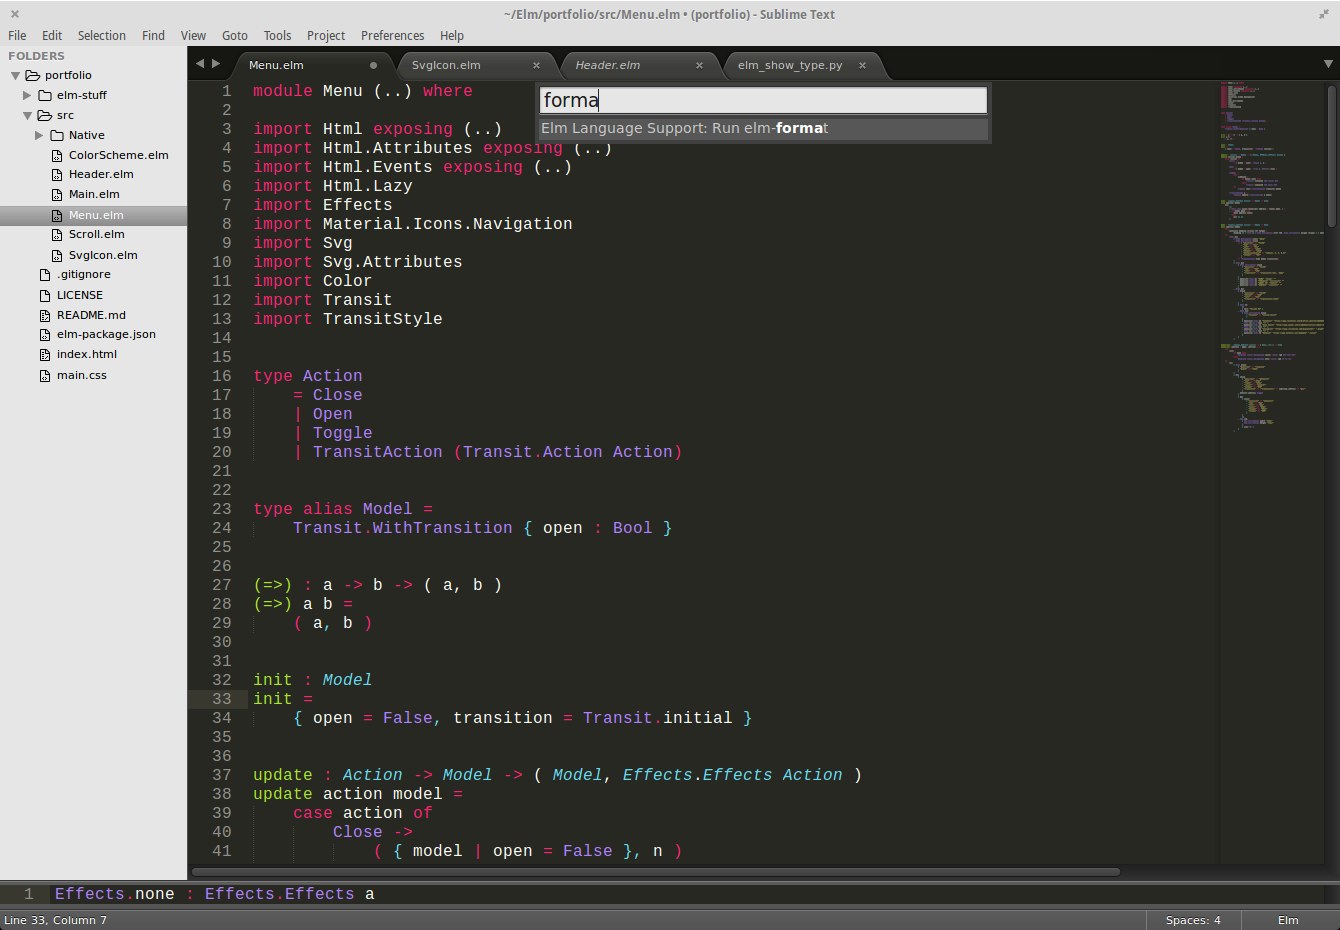The height and width of the screenshot is (930, 1340).
Task: Switch to the Header.elm tab
Action: (637, 65)
